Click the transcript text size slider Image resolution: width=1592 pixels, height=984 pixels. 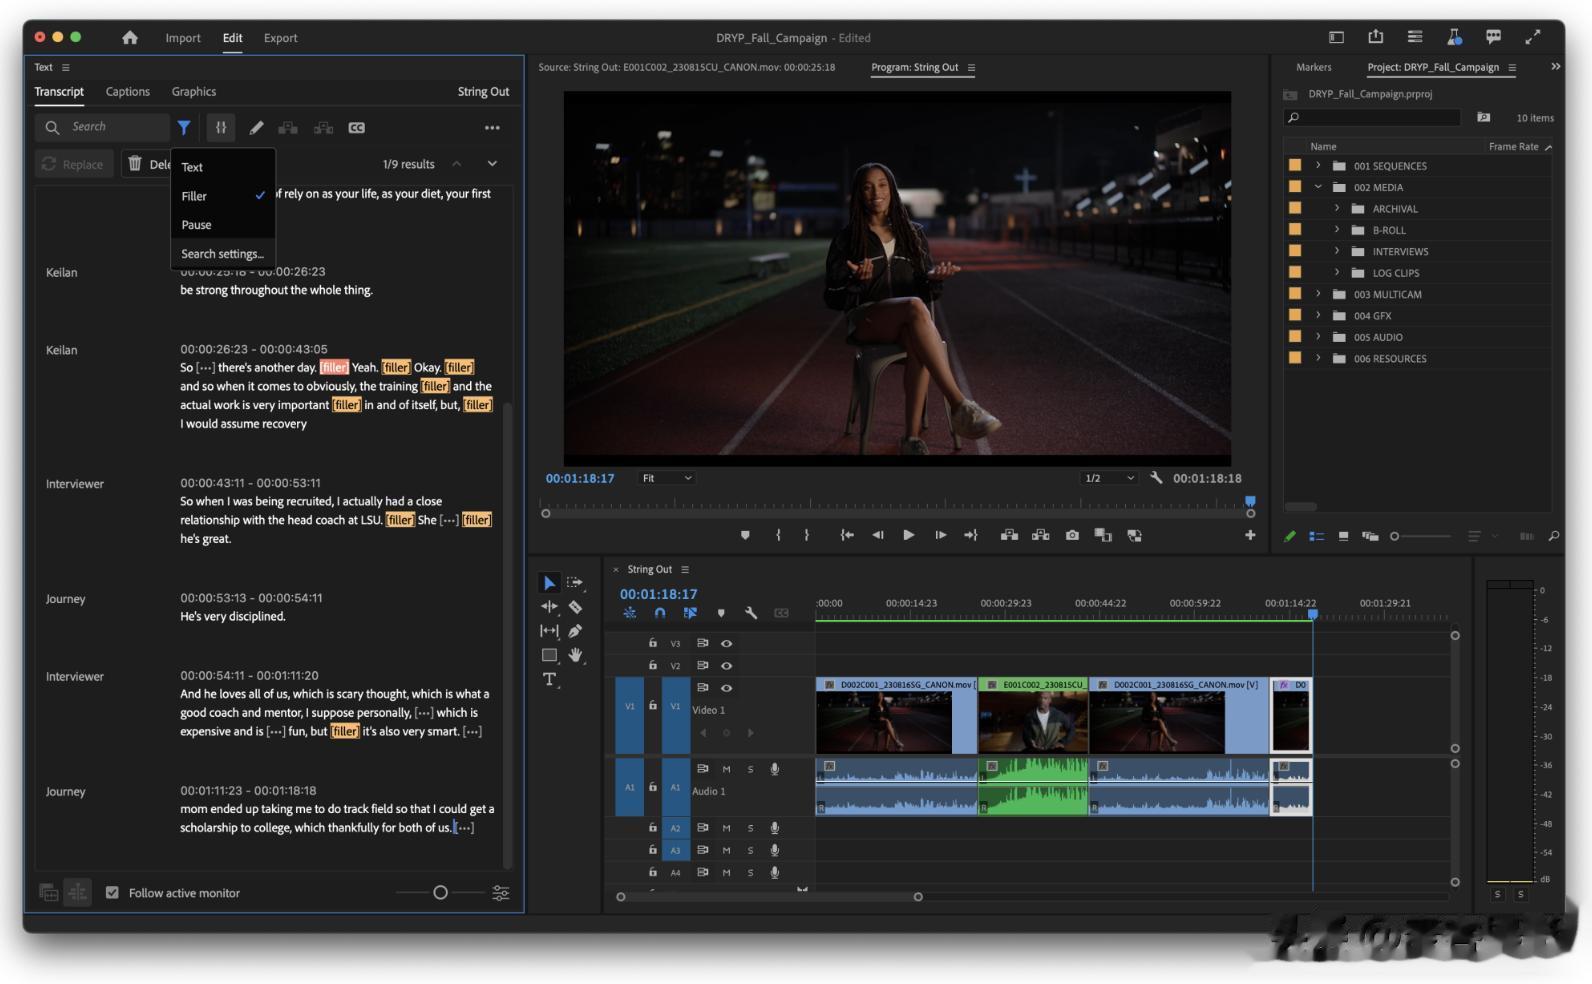point(440,893)
